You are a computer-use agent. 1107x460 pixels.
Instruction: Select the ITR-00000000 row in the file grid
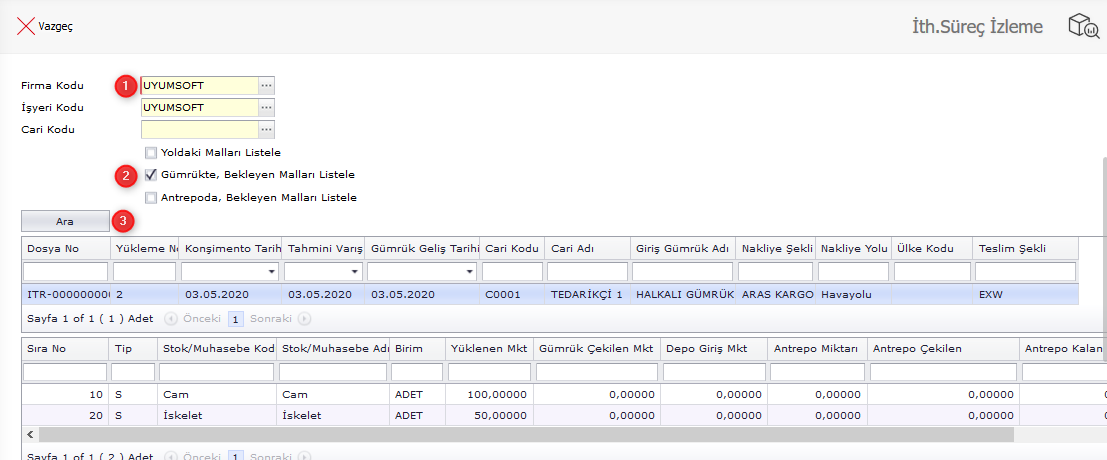tap(65, 295)
